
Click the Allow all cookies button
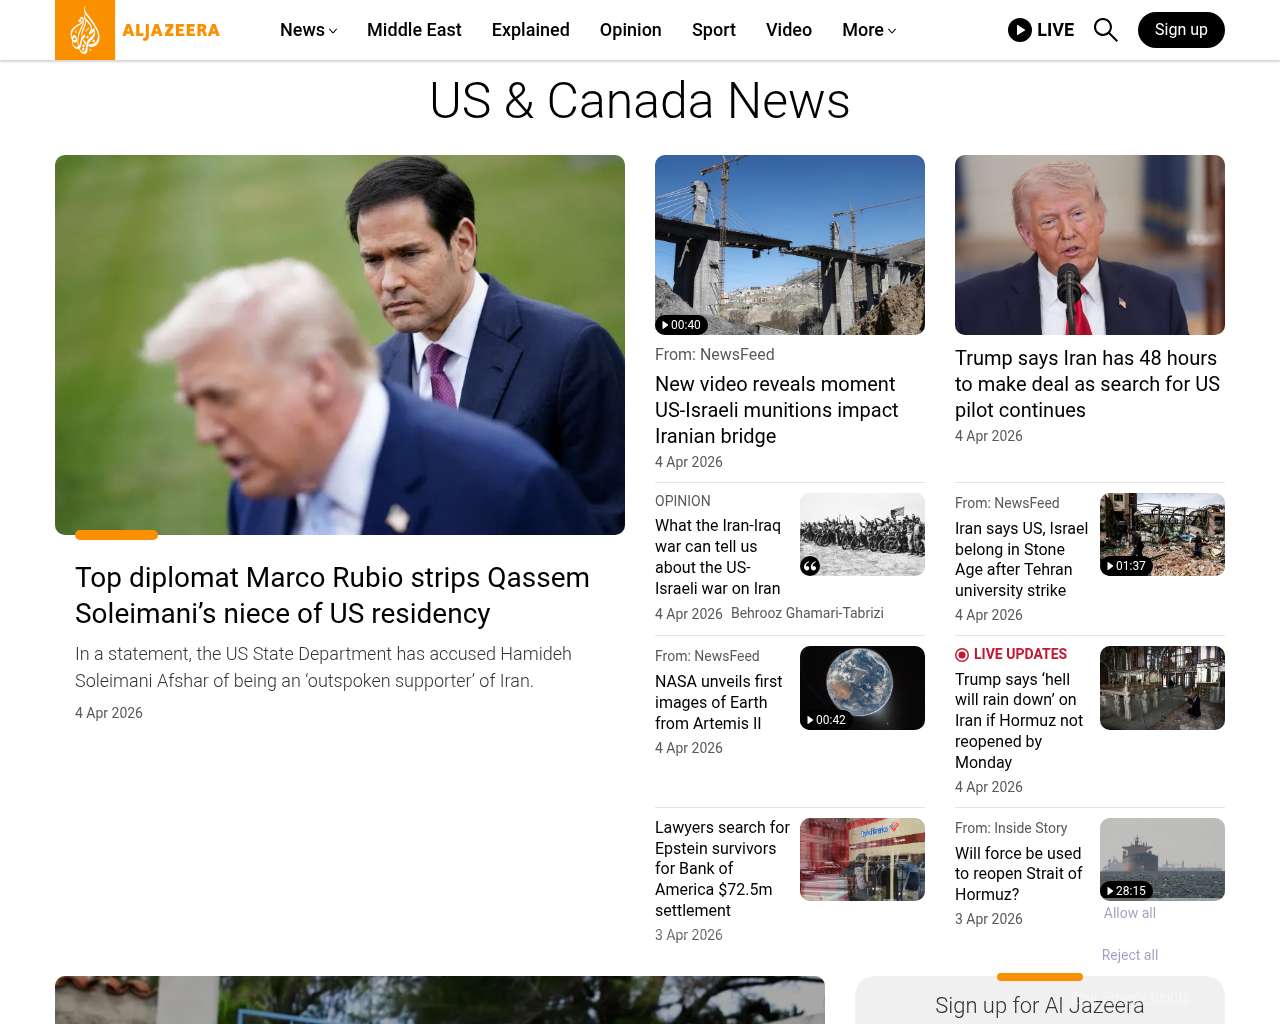(x=1130, y=913)
